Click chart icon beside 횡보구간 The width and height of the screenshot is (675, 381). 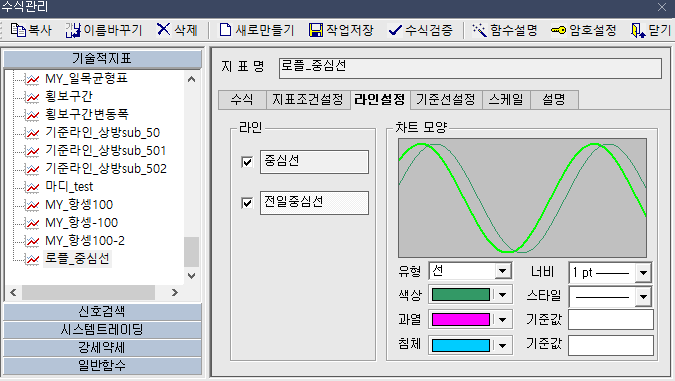(x=32, y=97)
